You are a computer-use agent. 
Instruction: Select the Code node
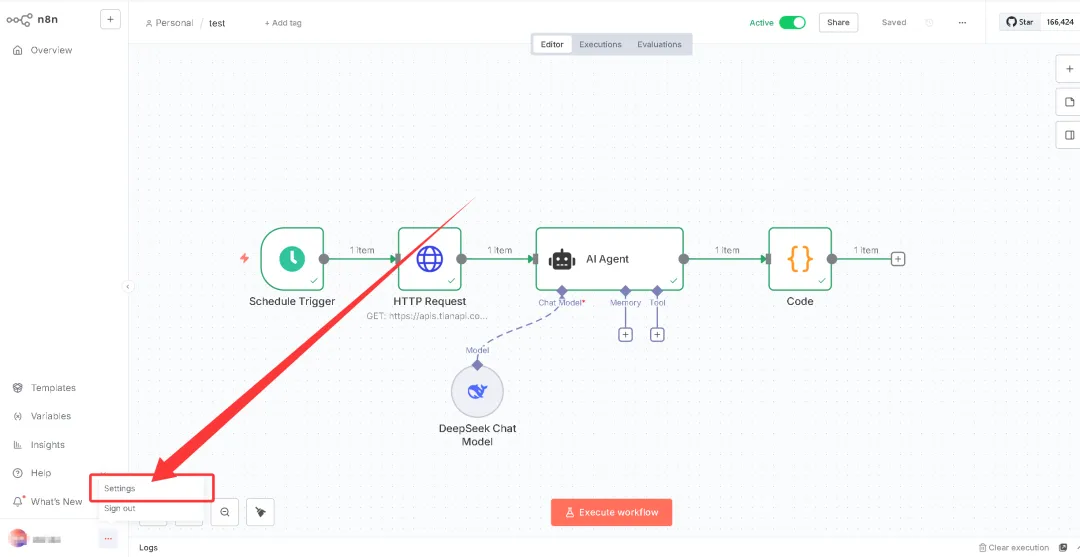click(800, 259)
